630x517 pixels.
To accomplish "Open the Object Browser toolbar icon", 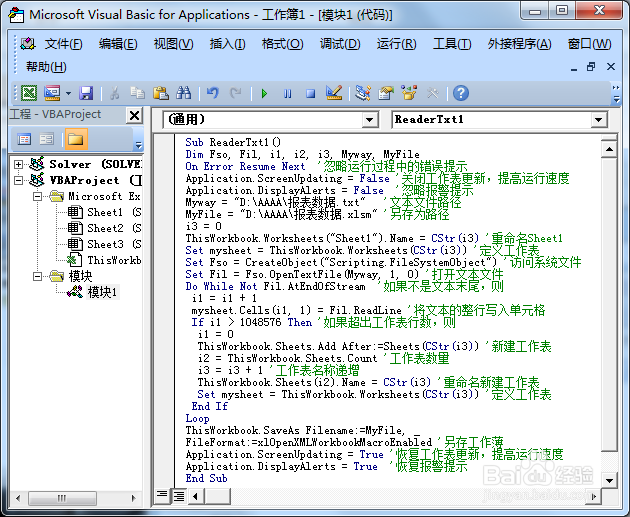I will 409,93.
